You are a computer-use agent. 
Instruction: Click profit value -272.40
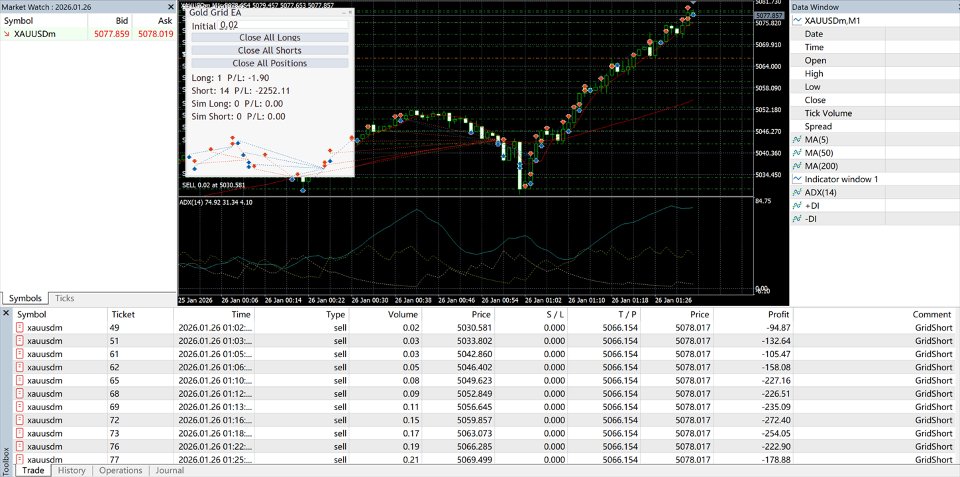pyautogui.click(x=777, y=420)
